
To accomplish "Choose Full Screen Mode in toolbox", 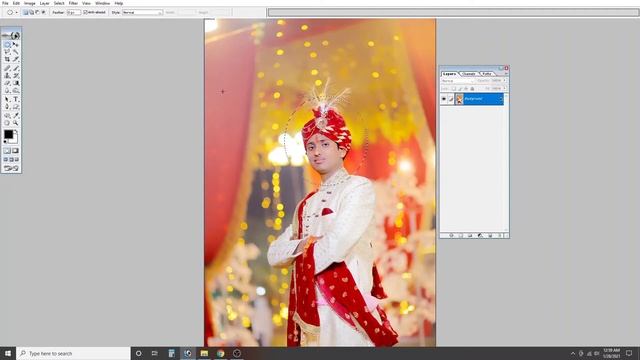I will 17,160.
